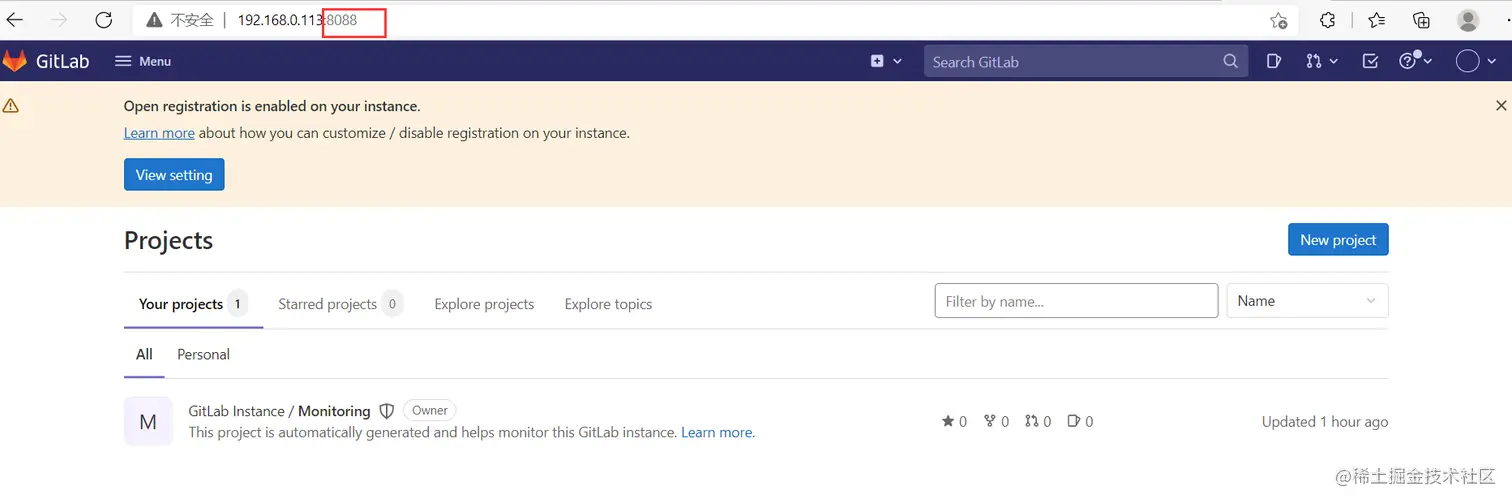The width and height of the screenshot is (1512, 503).
Task: Click the New project button
Action: pos(1338,239)
